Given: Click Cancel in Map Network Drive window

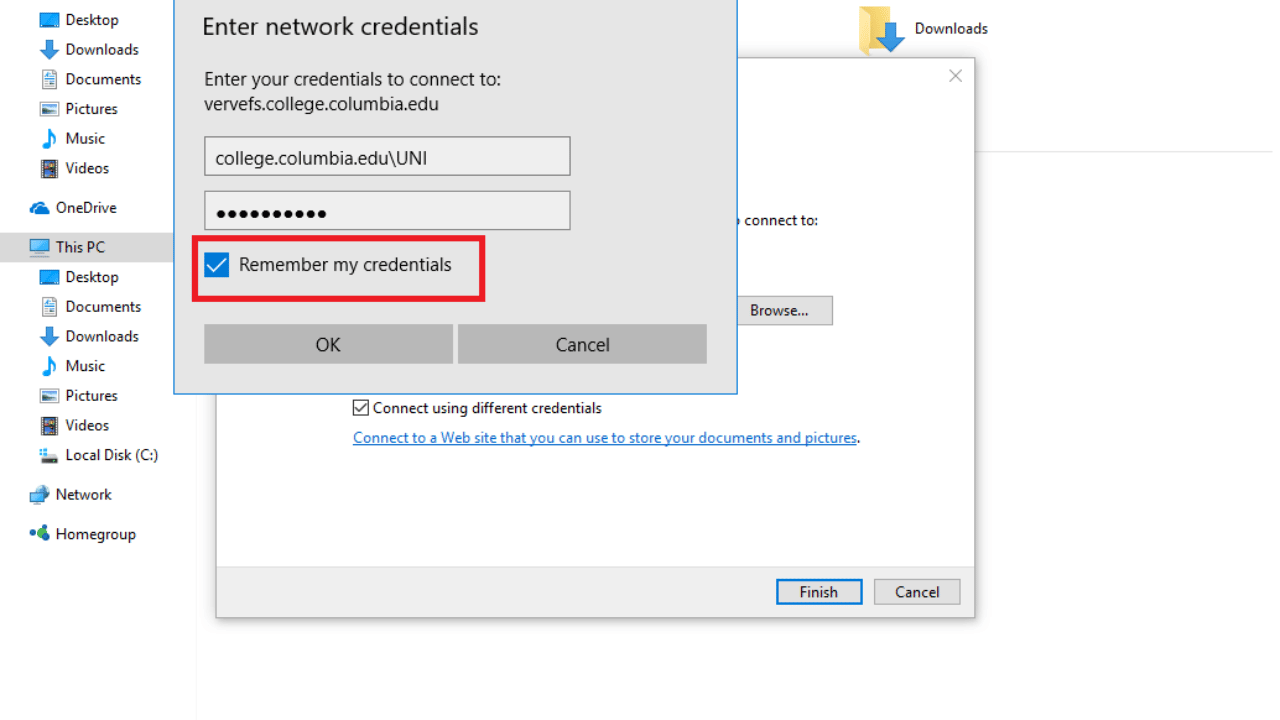Looking at the screenshot, I should 917,592.
